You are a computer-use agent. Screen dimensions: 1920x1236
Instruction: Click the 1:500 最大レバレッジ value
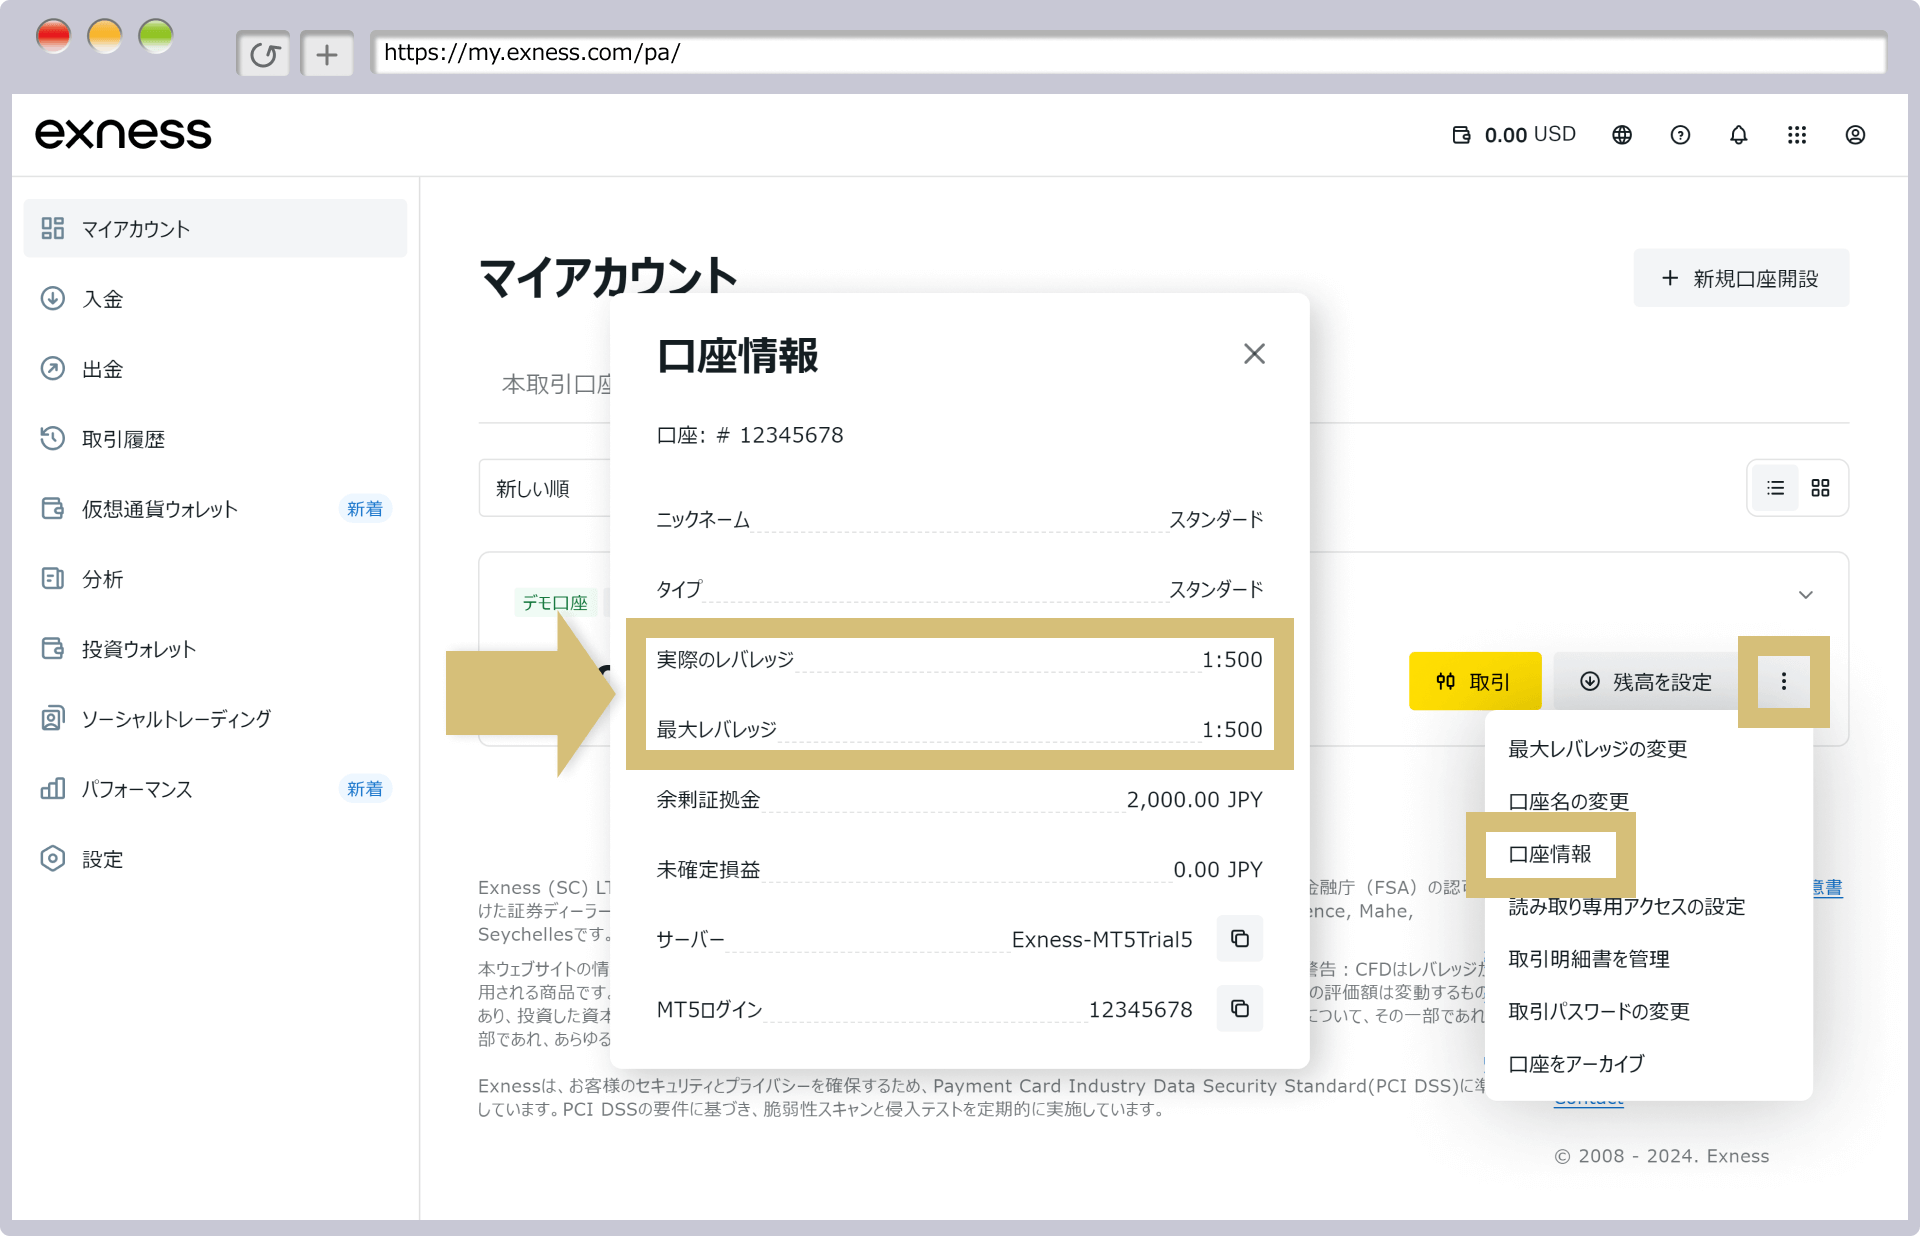[1232, 730]
